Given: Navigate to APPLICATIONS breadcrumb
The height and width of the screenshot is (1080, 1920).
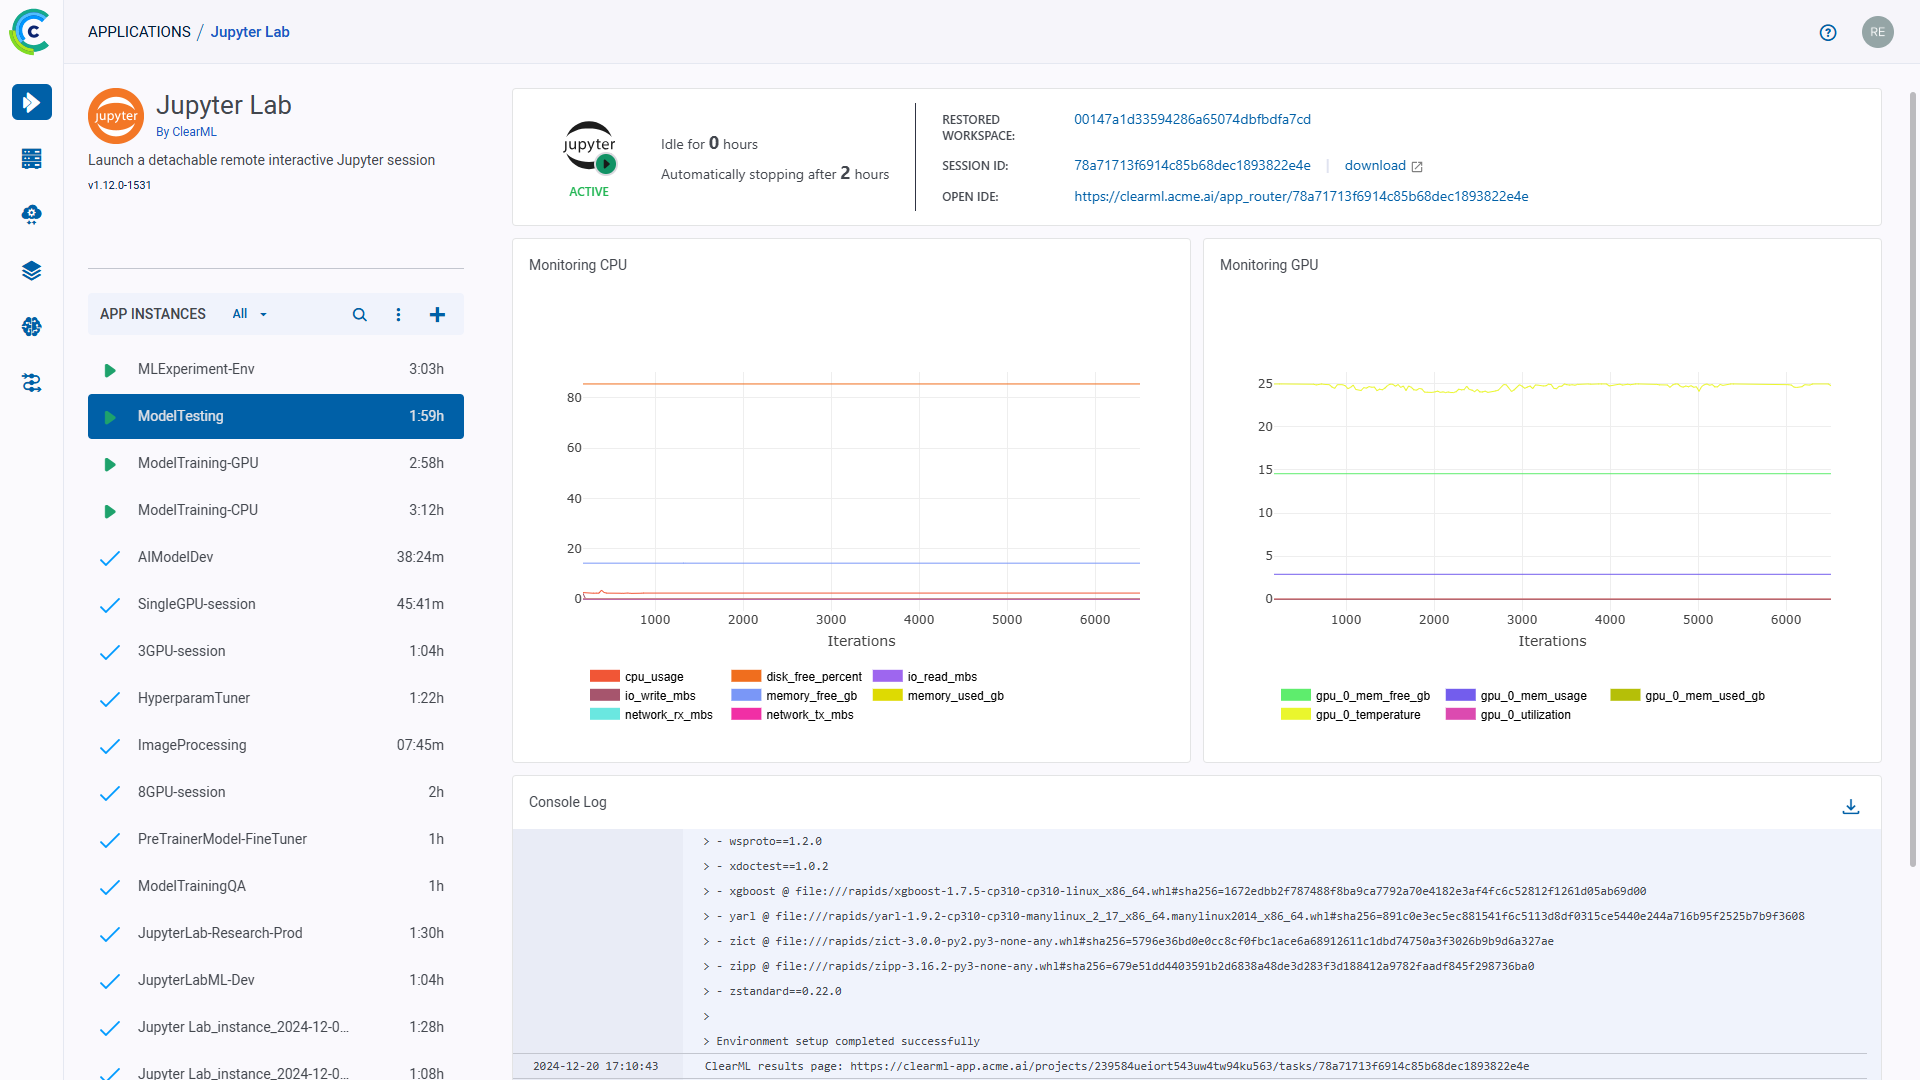Looking at the screenshot, I should pos(139,31).
